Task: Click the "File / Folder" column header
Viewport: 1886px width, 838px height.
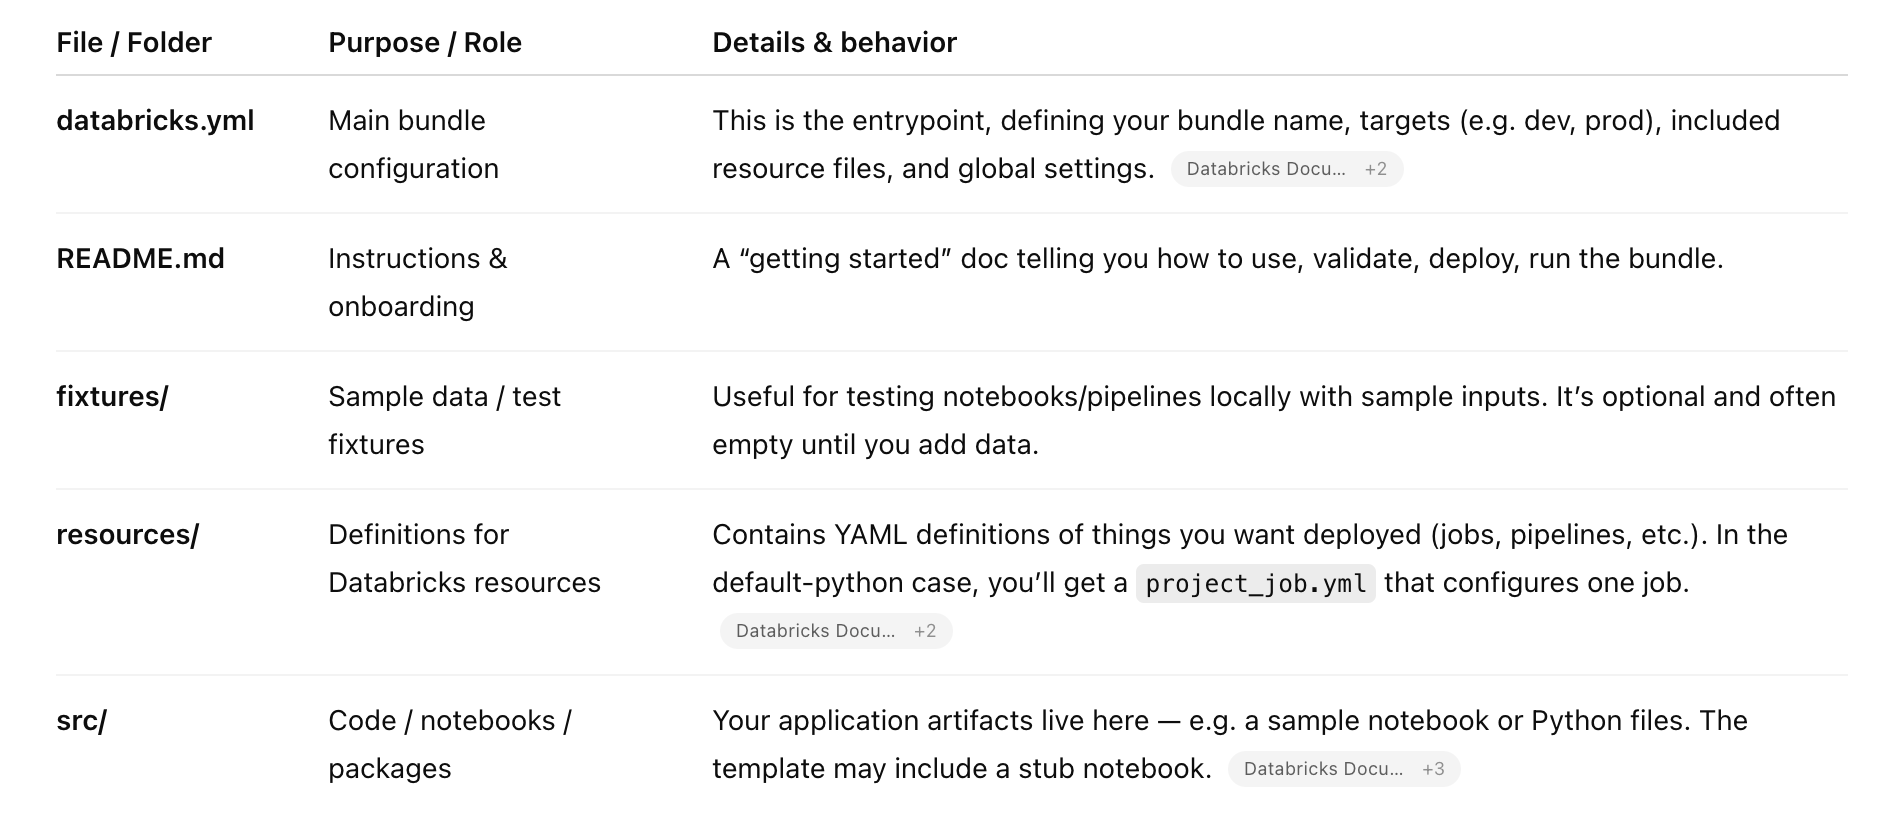Action: (x=134, y=43)
